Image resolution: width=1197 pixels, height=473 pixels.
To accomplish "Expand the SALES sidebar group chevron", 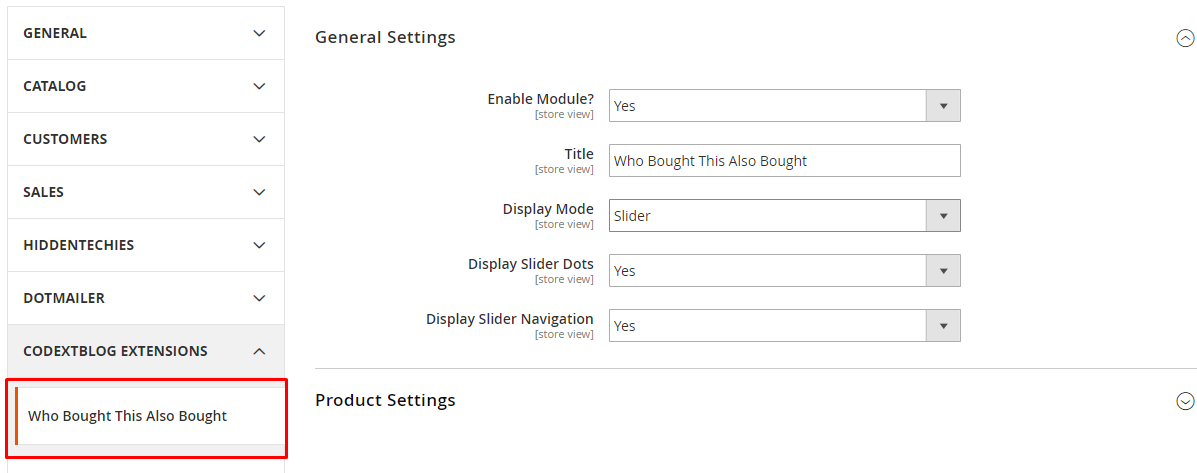I will pos(259,192).
